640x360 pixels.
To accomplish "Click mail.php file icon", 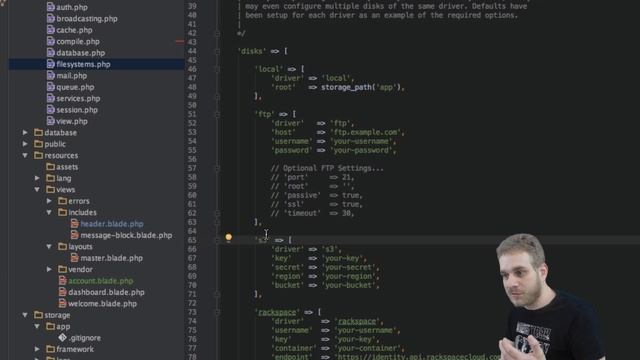I will [x=51, y=76].
